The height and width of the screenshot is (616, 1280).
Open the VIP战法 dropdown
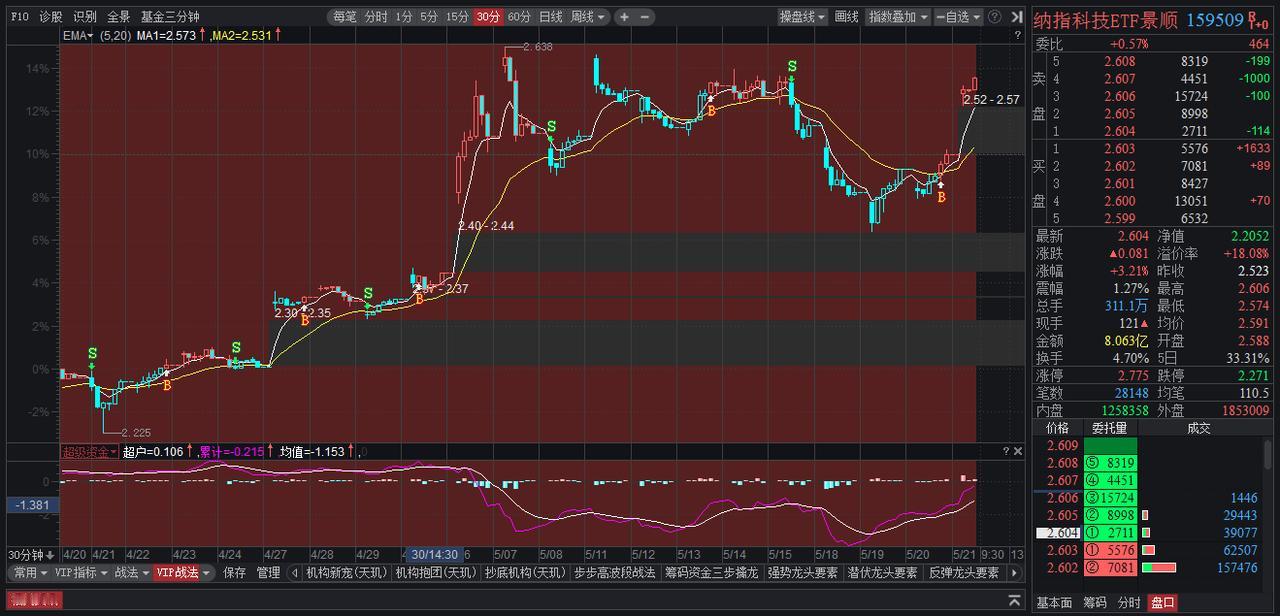click(x=183, y=573)
